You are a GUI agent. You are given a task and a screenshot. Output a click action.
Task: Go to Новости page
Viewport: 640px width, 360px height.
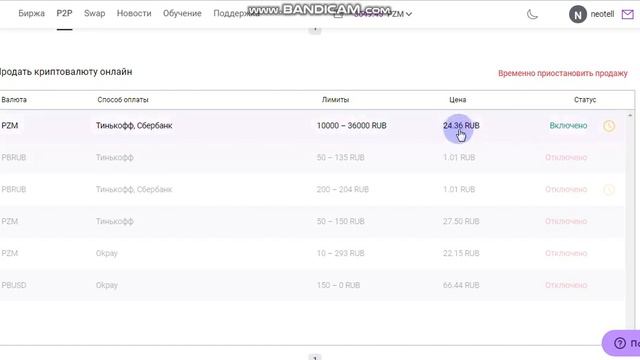point(134,13)
